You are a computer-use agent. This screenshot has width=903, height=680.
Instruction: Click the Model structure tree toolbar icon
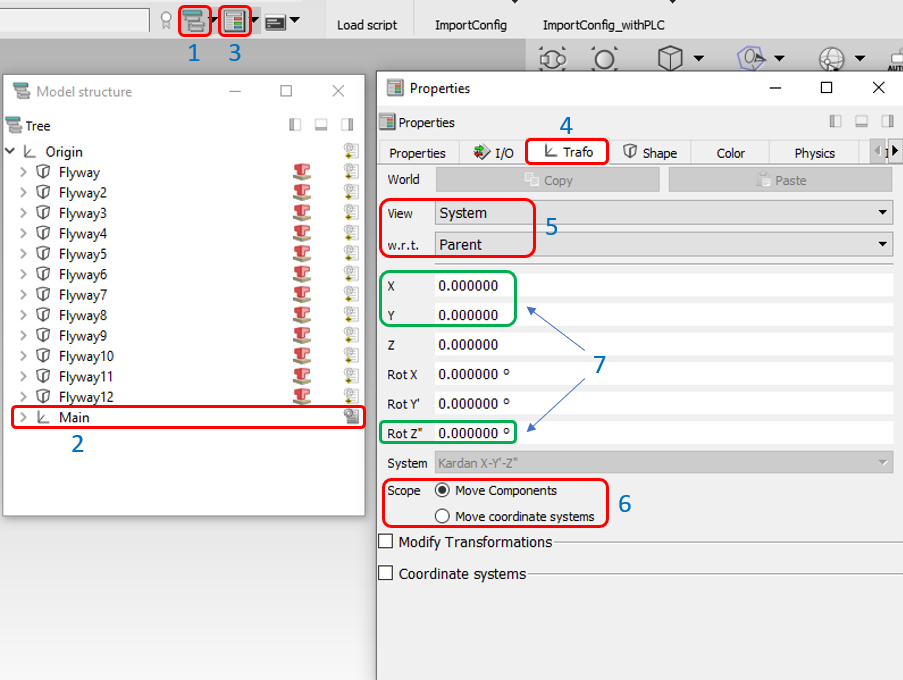coord(193,20)
